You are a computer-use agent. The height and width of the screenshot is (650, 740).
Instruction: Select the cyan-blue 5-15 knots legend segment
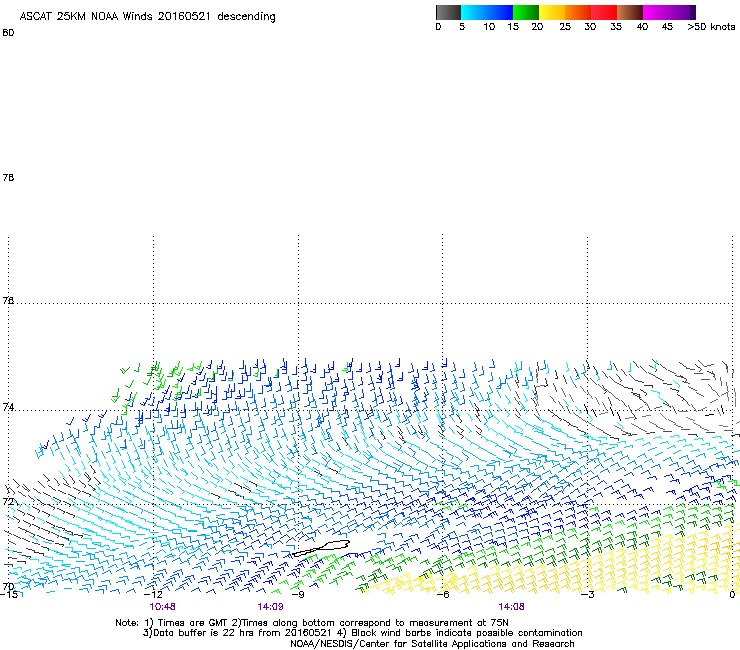click(x=487, y=12)
